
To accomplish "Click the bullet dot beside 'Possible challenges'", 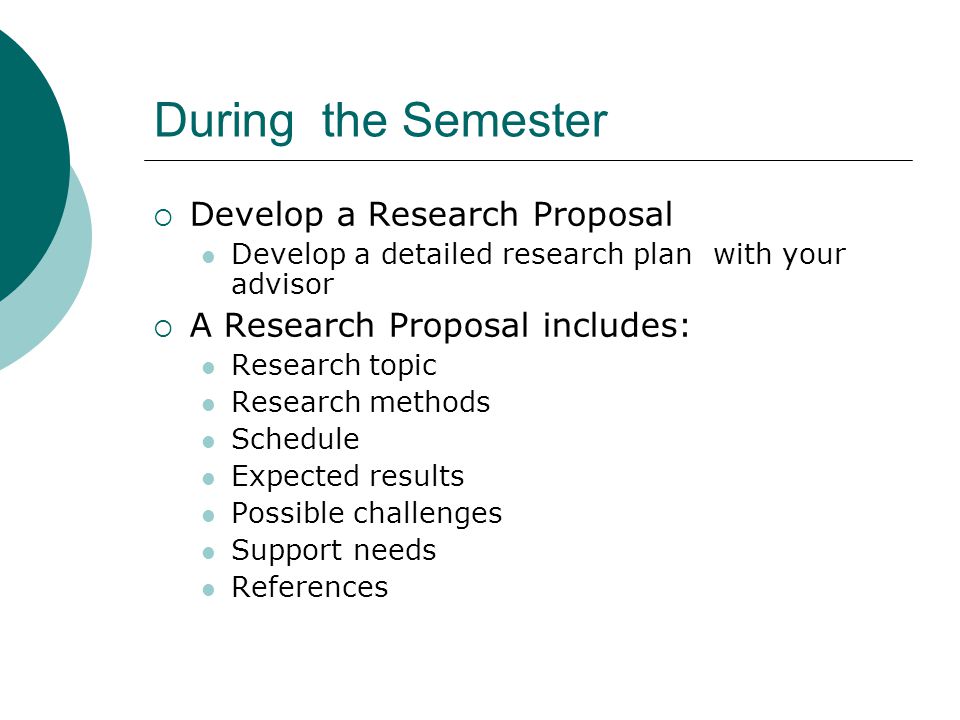I will tap(208, 516).
